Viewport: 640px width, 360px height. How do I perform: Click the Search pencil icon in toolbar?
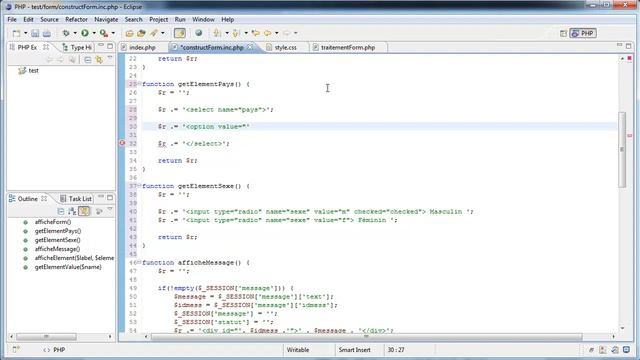[153, 33]
